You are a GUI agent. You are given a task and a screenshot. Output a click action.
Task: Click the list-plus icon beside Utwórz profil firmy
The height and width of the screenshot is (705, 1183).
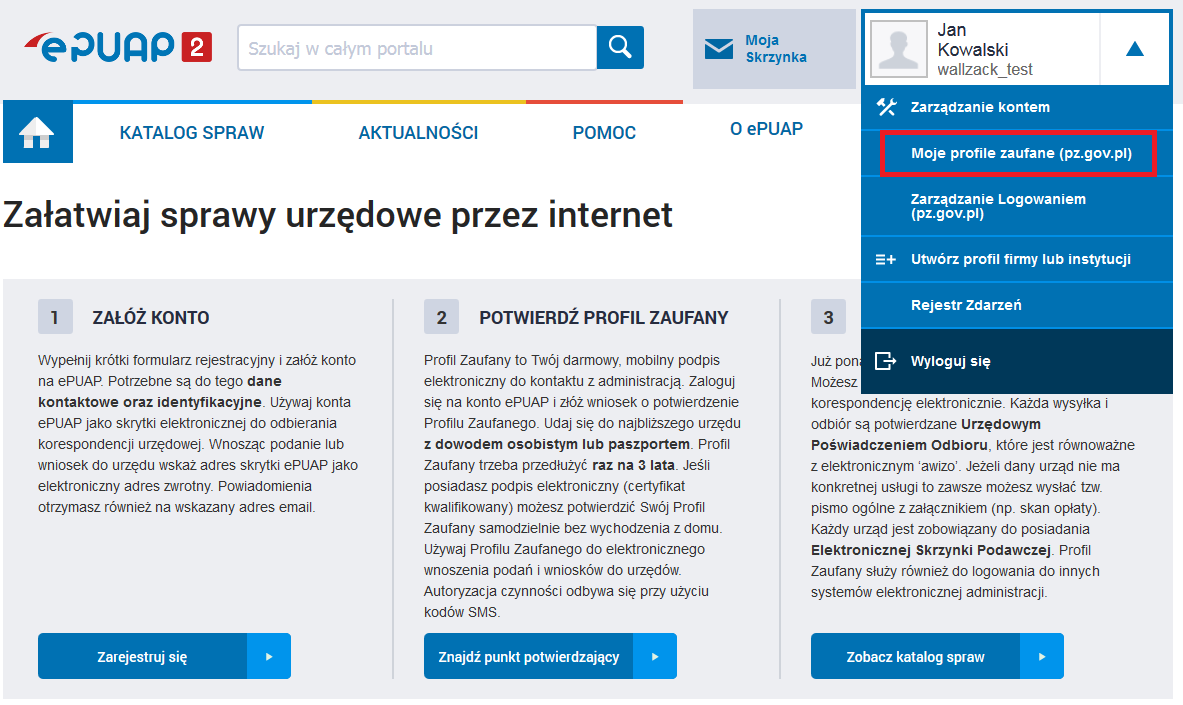tap(886, 260)
